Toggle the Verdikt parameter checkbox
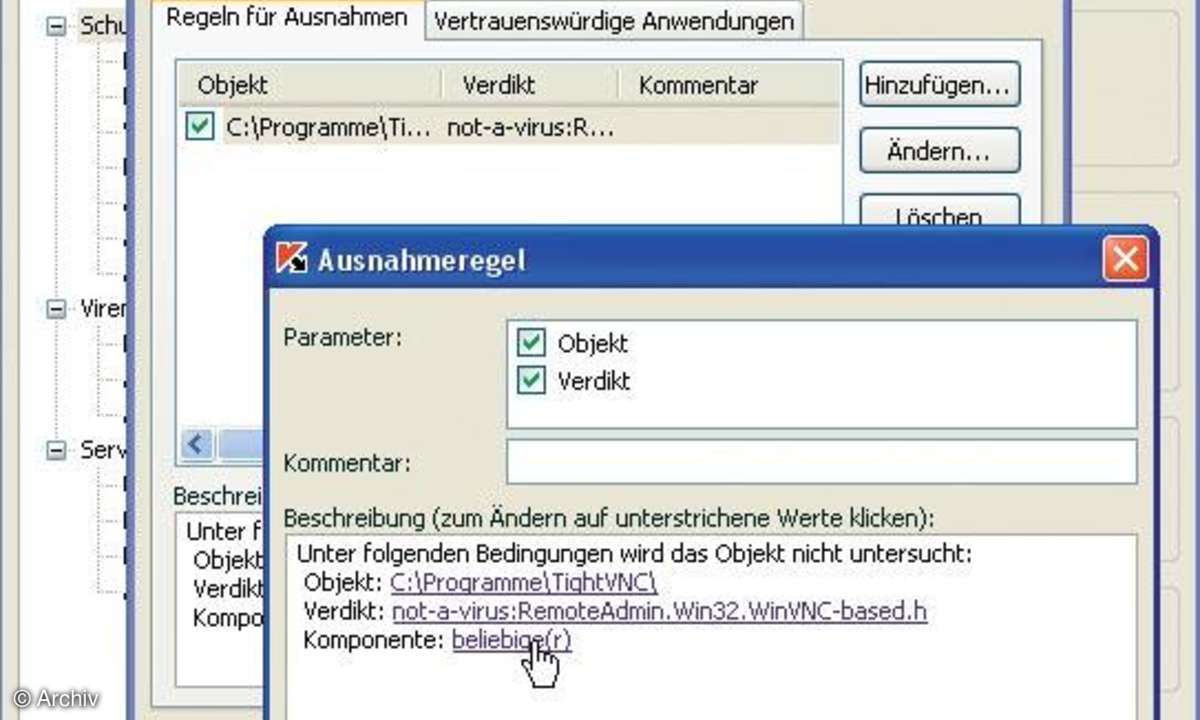Image resolution: width=1200 pixels, height=720 pixels. coord(530,381)
